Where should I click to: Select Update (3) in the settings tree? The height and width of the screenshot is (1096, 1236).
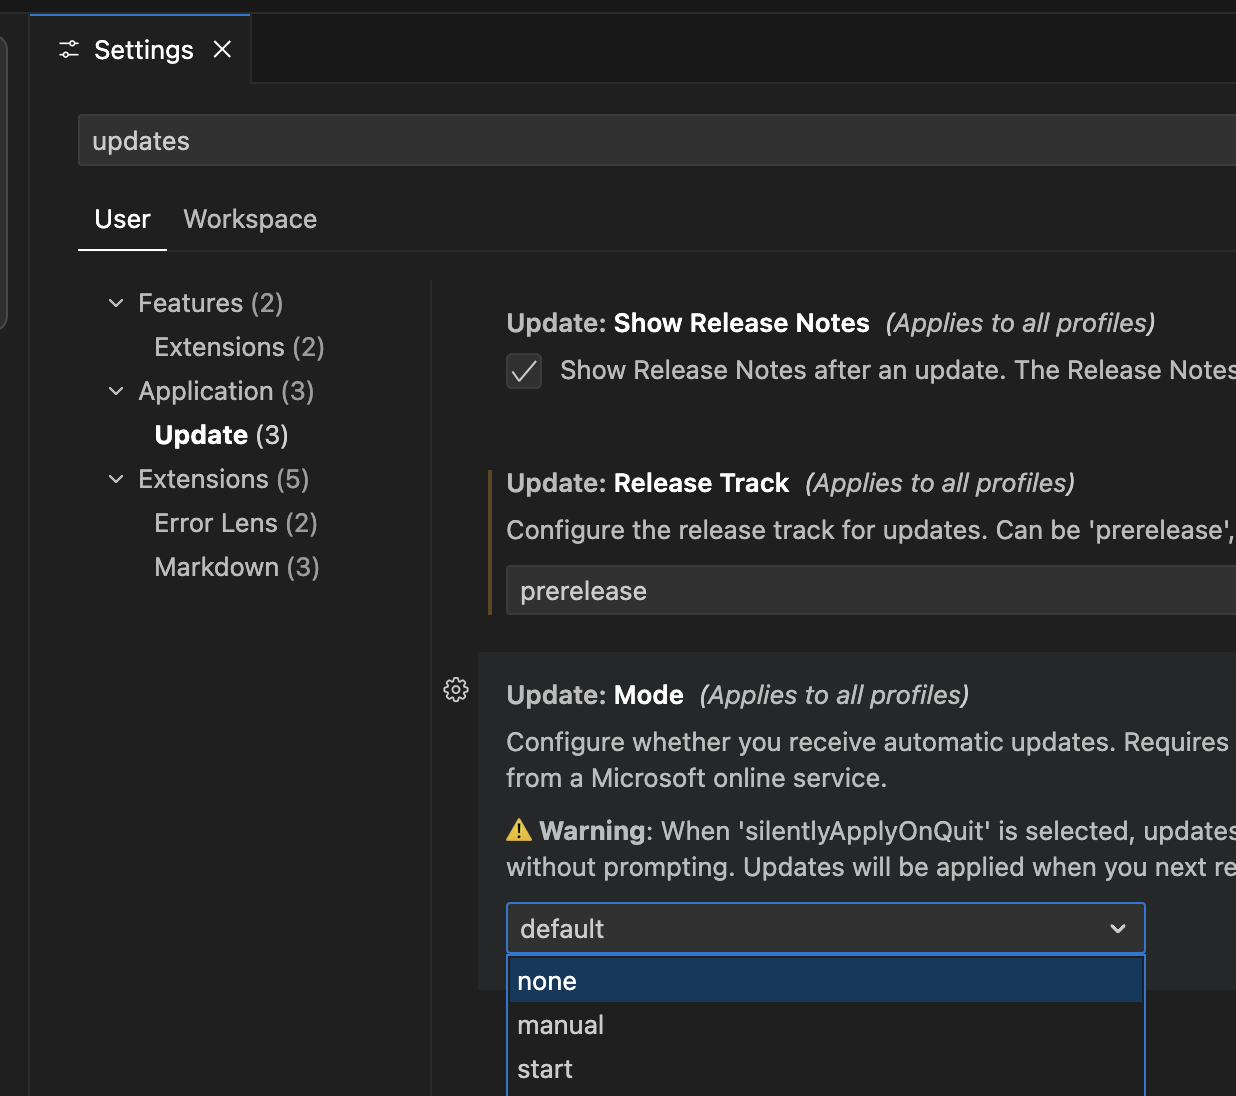pyautogui.click(x=221, y=435)
